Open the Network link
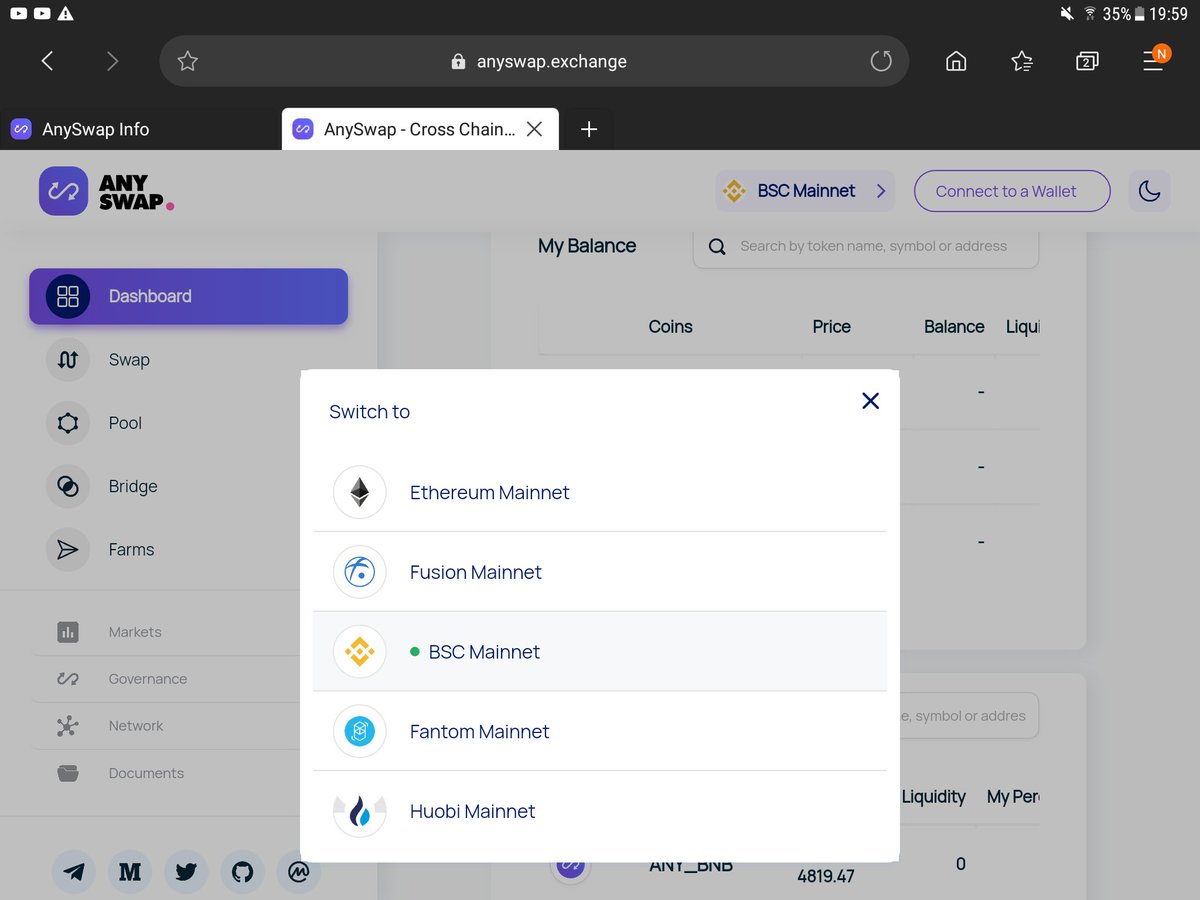The width and height of the screenshot is (1200, 900). pyautogui.click(x=136, y=726)
